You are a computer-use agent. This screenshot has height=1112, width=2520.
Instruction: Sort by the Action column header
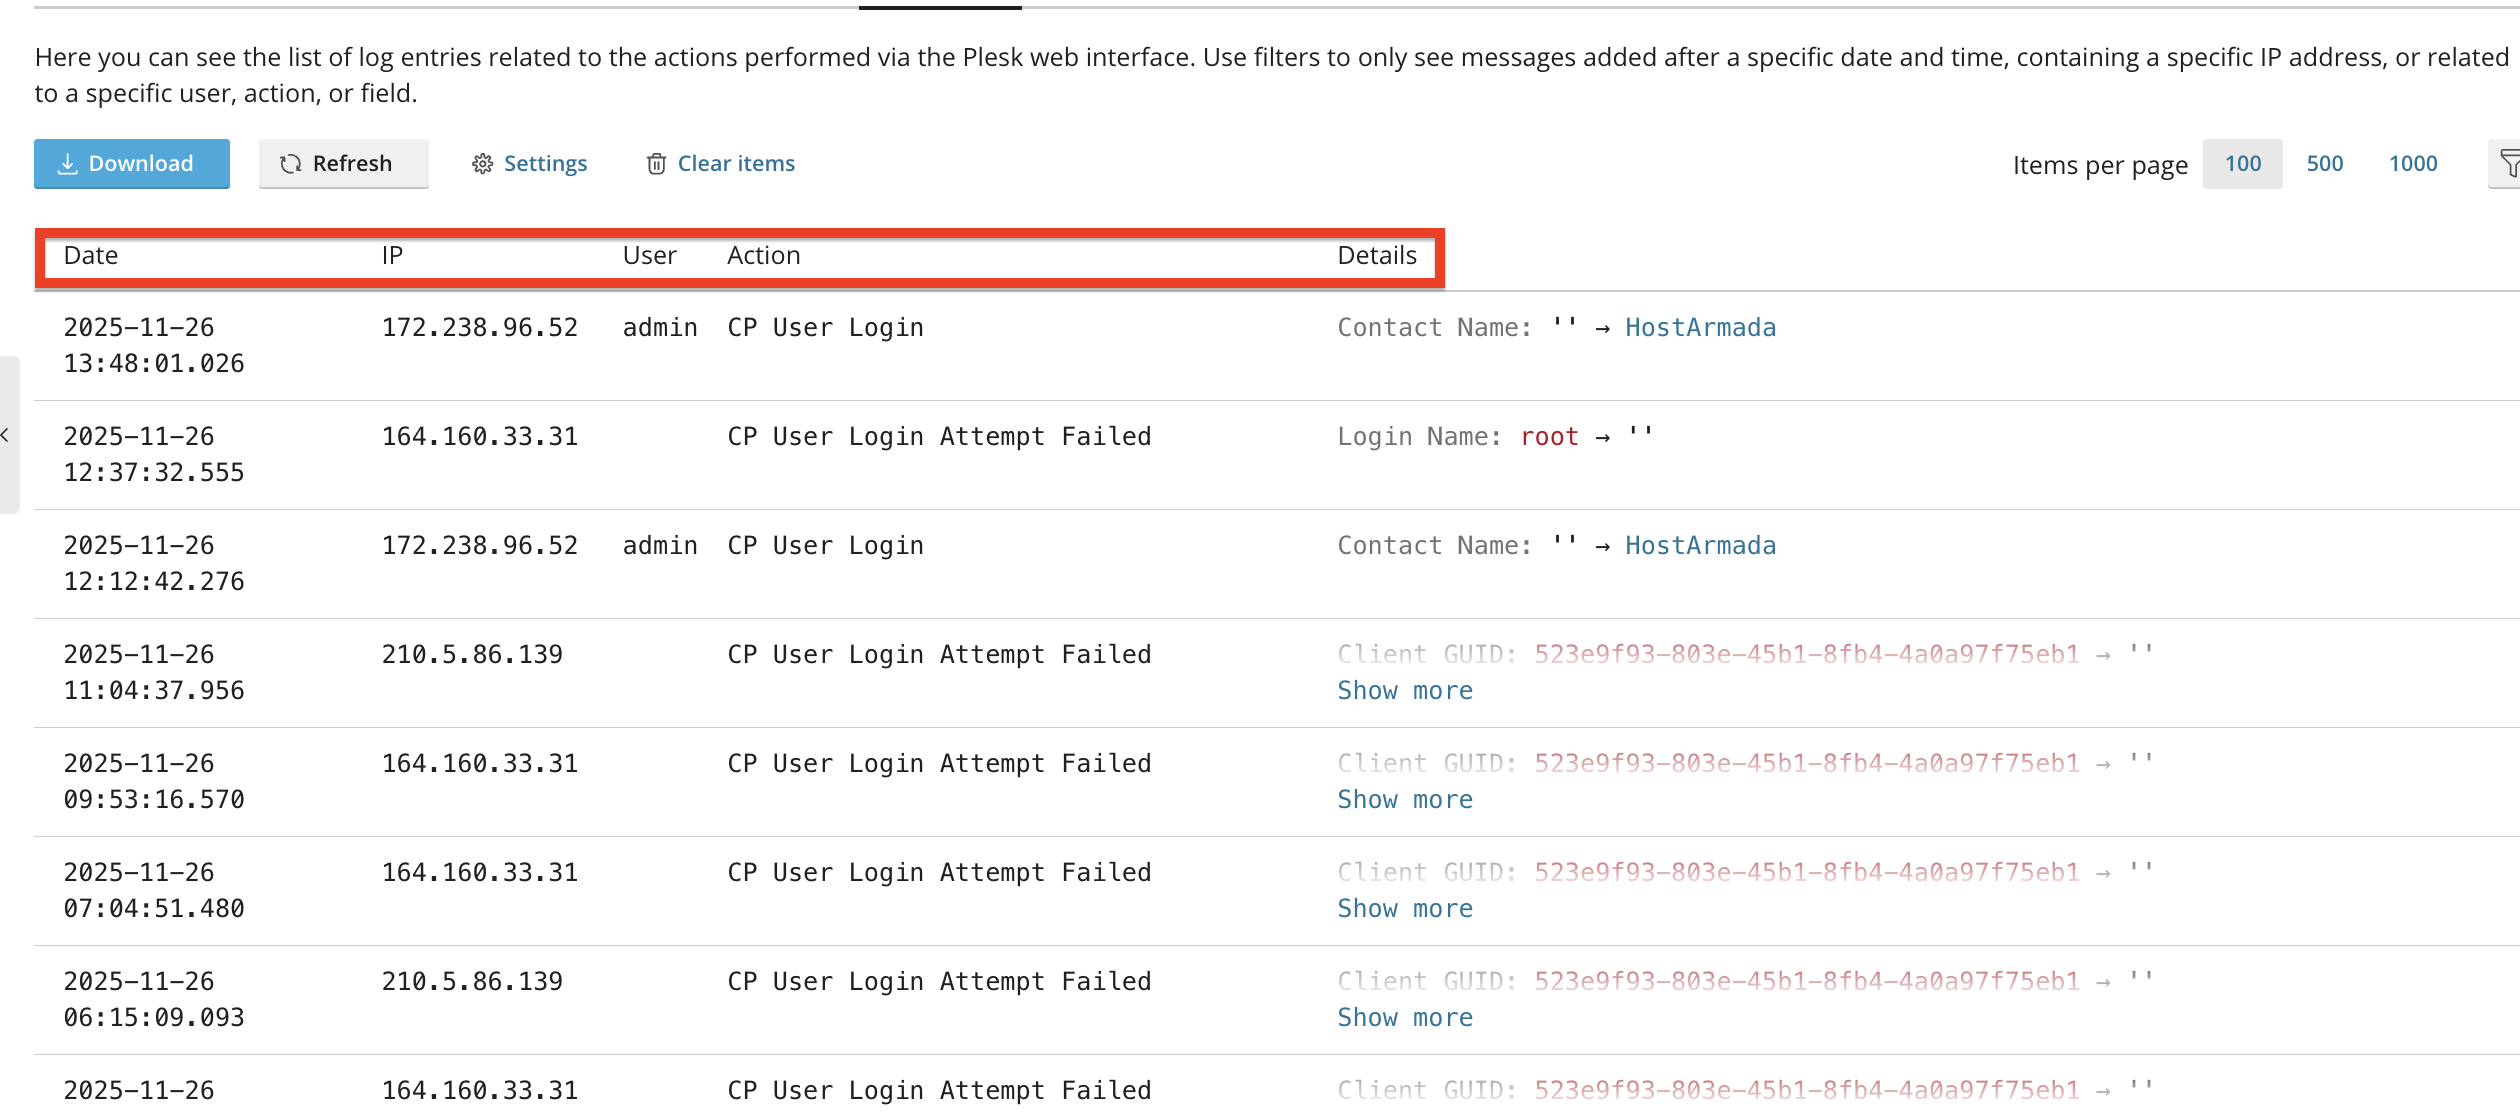(x=764, y=256)
